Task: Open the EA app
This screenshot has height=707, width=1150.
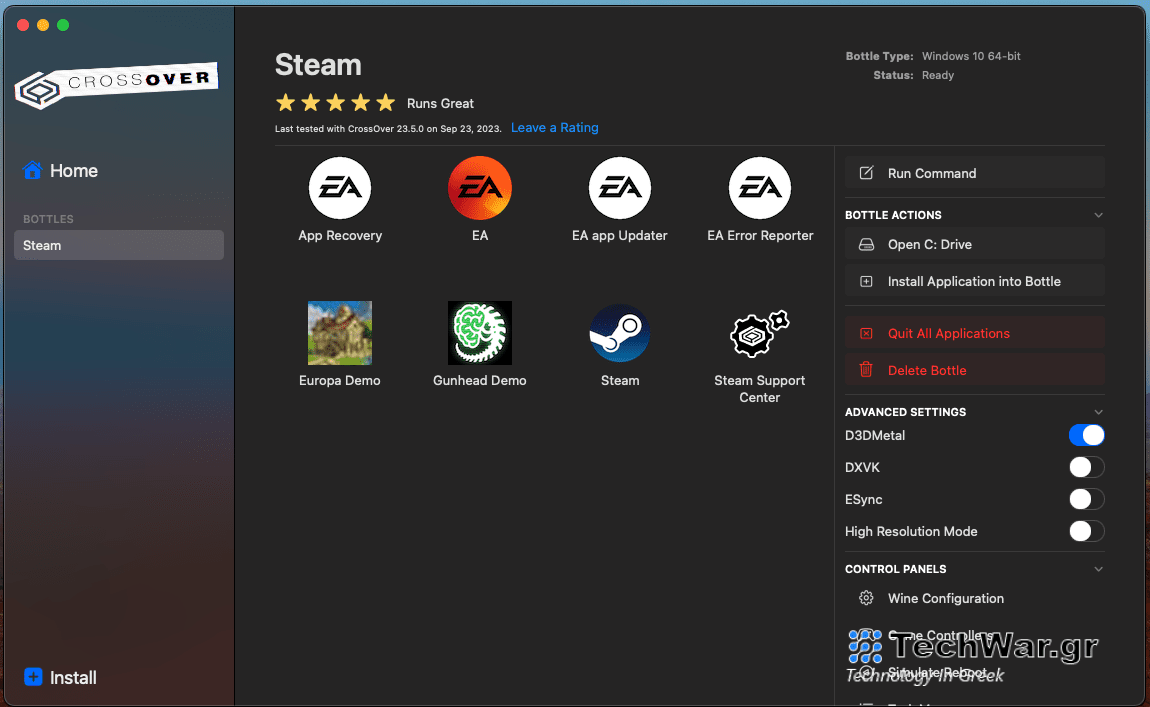Action: pos(480,188)
